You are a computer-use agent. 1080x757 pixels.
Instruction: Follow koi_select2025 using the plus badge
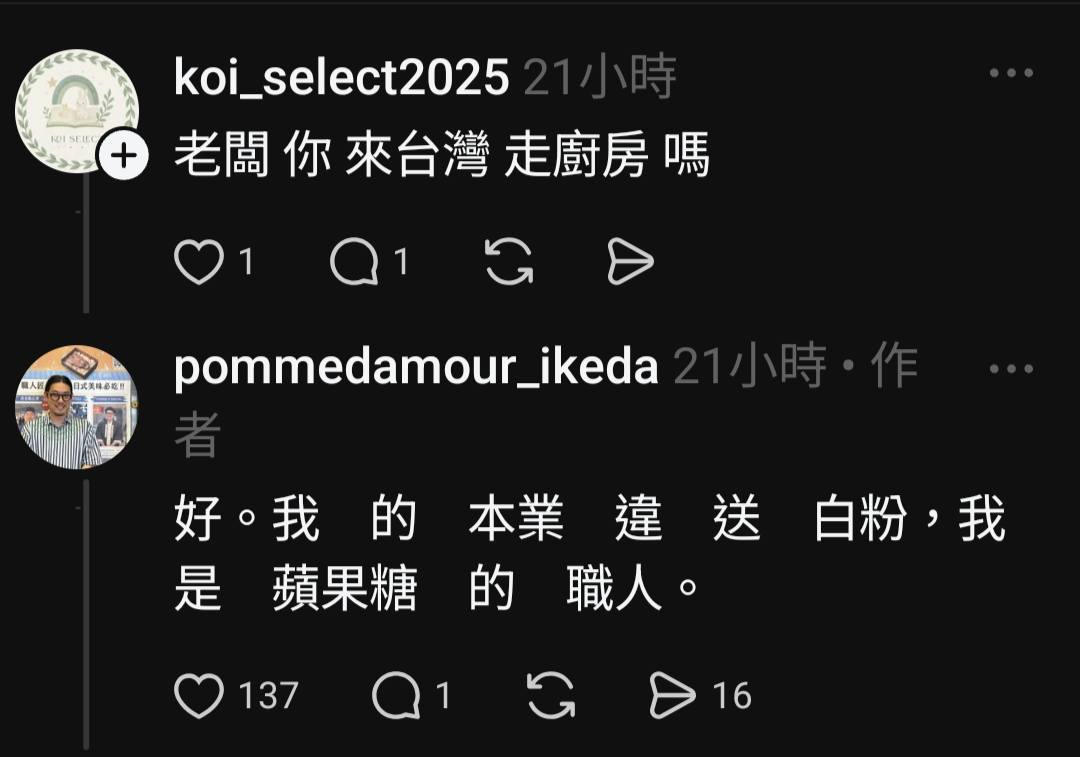pos(124,156)
